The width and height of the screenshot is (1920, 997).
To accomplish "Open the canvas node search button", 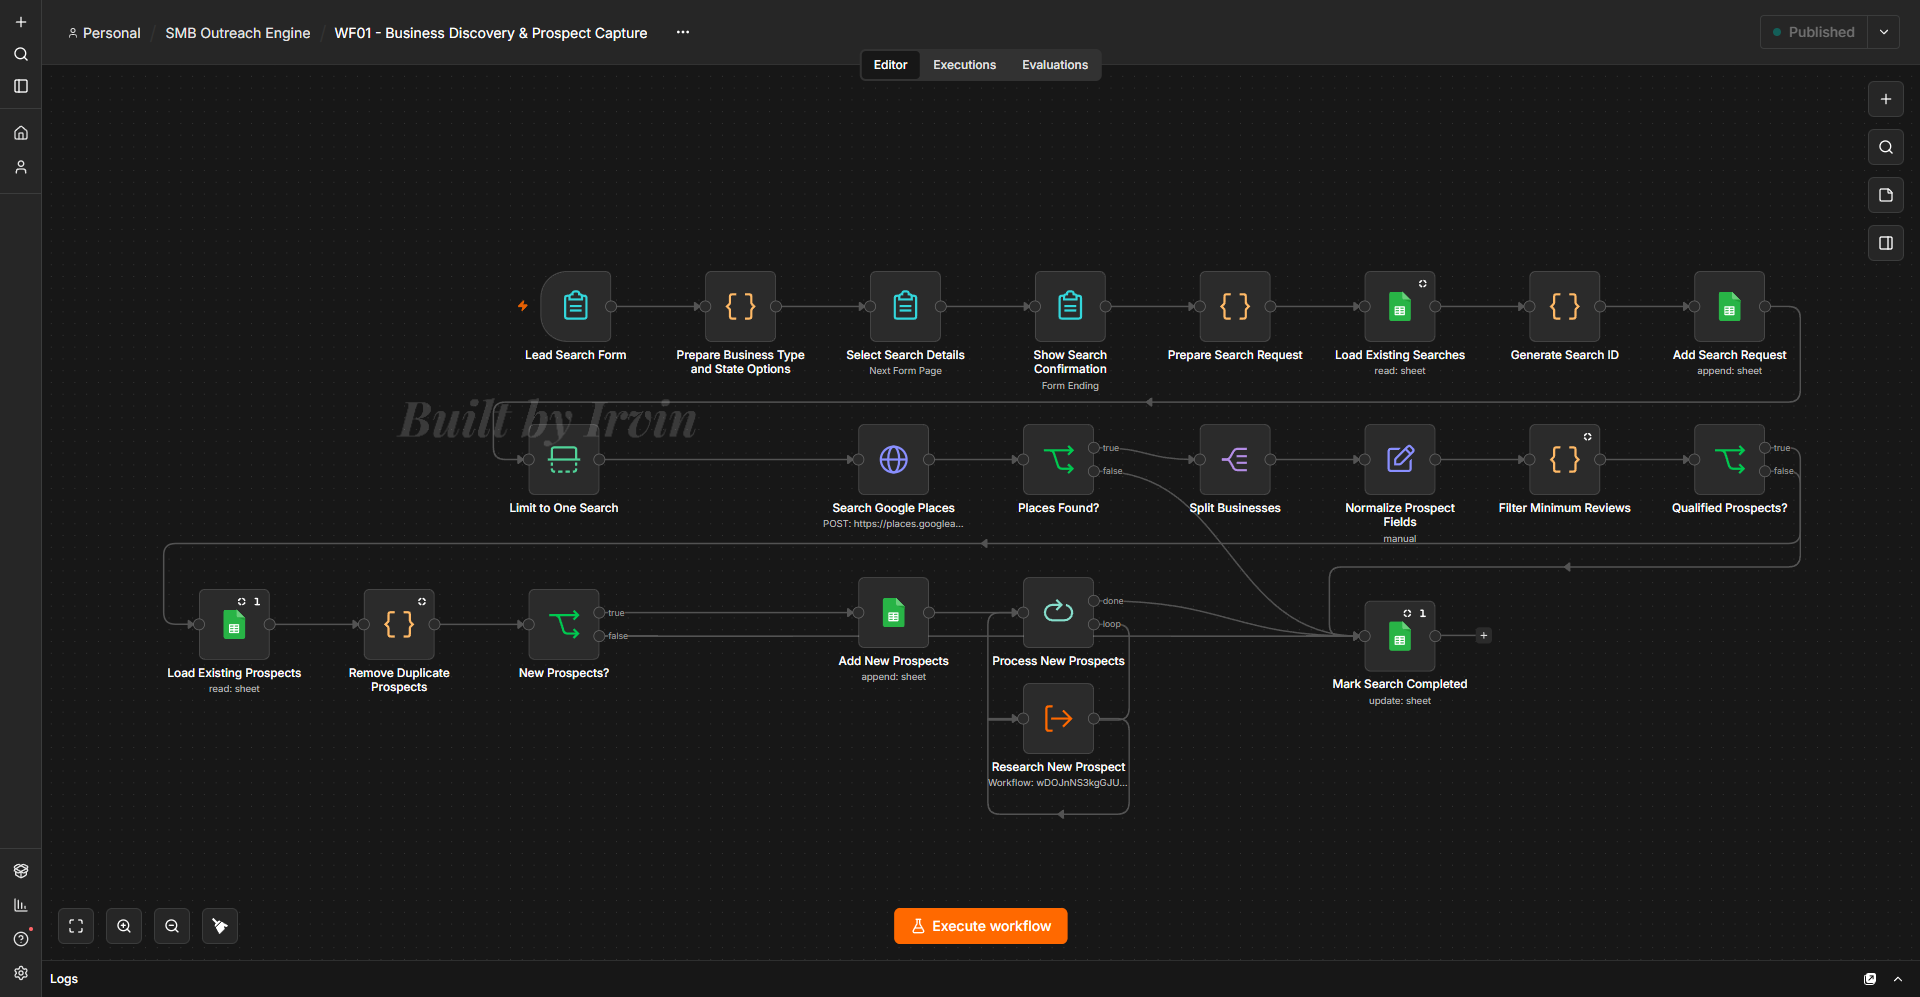I will tap(1886, 147).
